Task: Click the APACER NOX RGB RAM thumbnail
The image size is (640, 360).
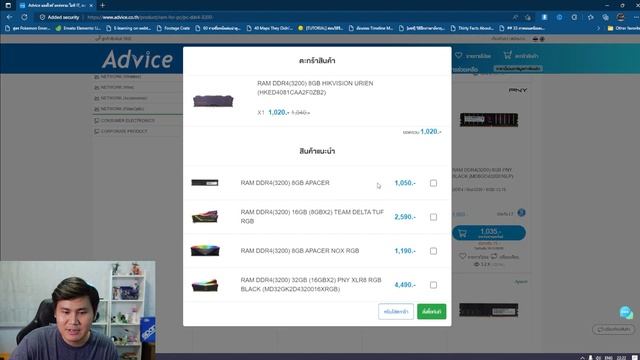Action: (x=205, y=250)
